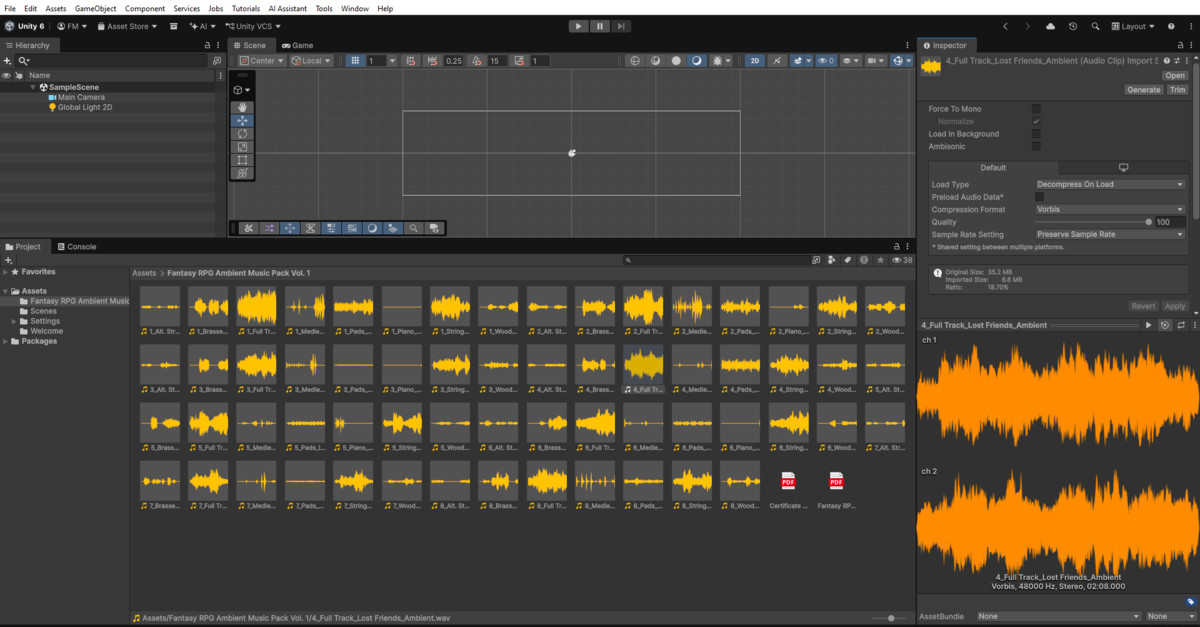Switch to the Game tab
The width and height of the screenshot is (1200, 627).
tap(297, 45)
